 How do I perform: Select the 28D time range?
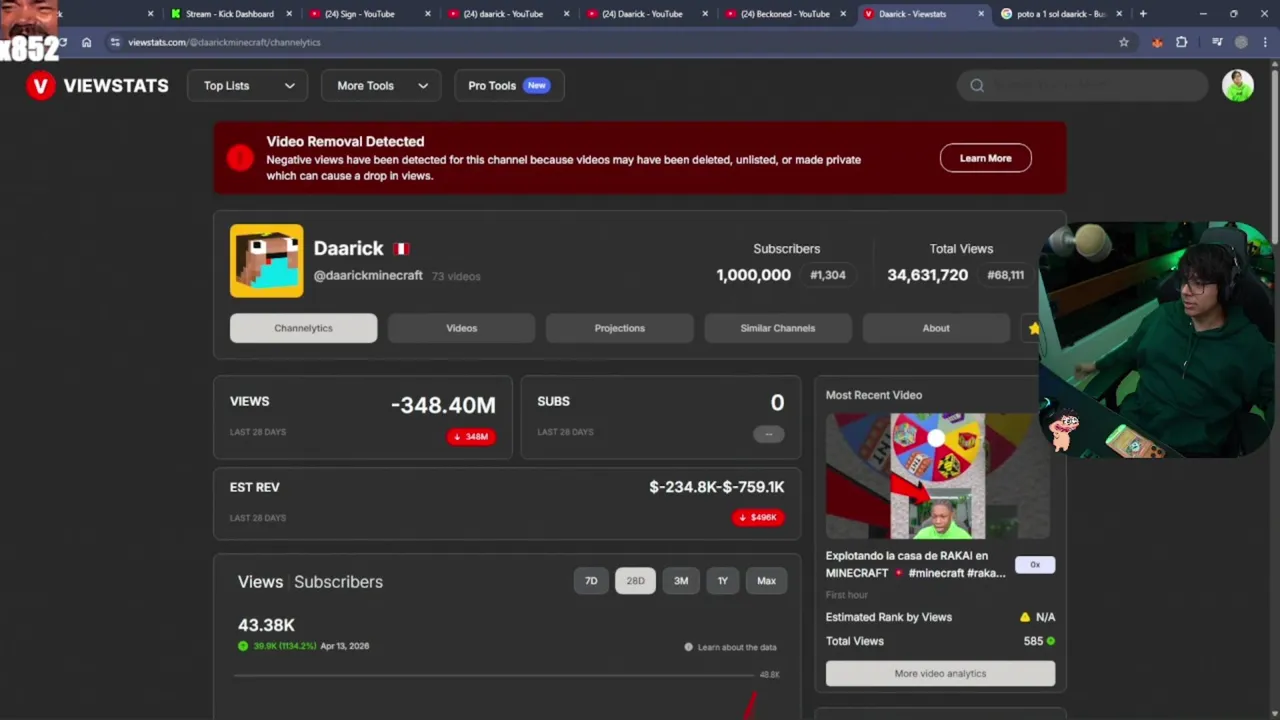pyautogui.click(x=635, y=581)
